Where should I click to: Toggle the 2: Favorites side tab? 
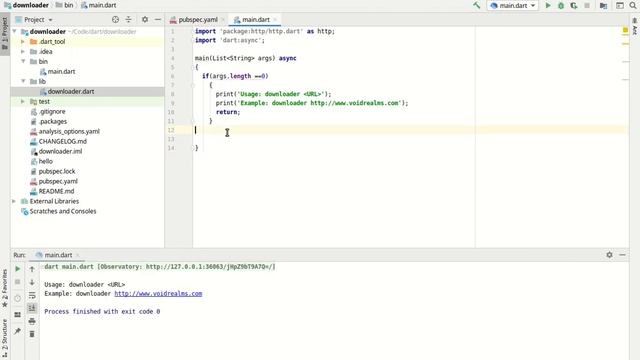click(5, 288)
